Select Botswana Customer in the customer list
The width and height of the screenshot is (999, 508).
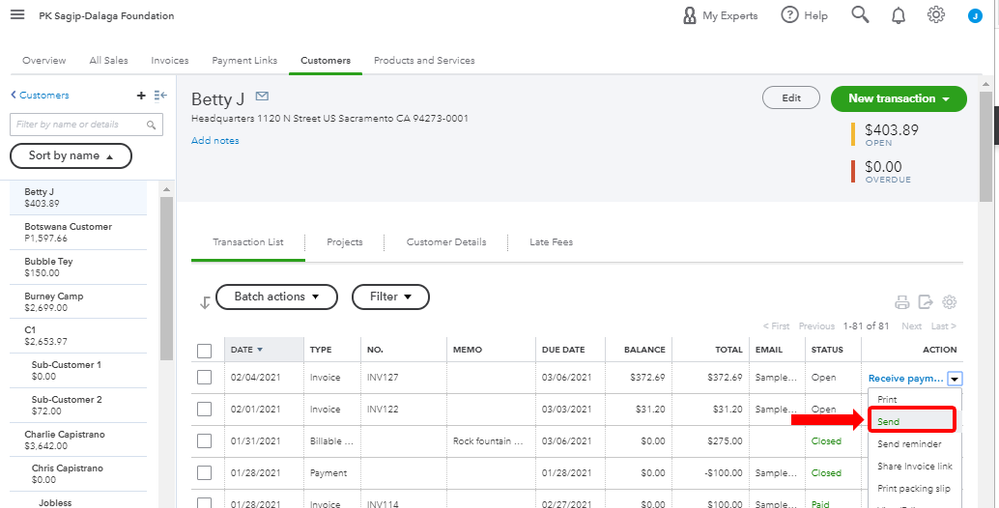tap(68, 232)
